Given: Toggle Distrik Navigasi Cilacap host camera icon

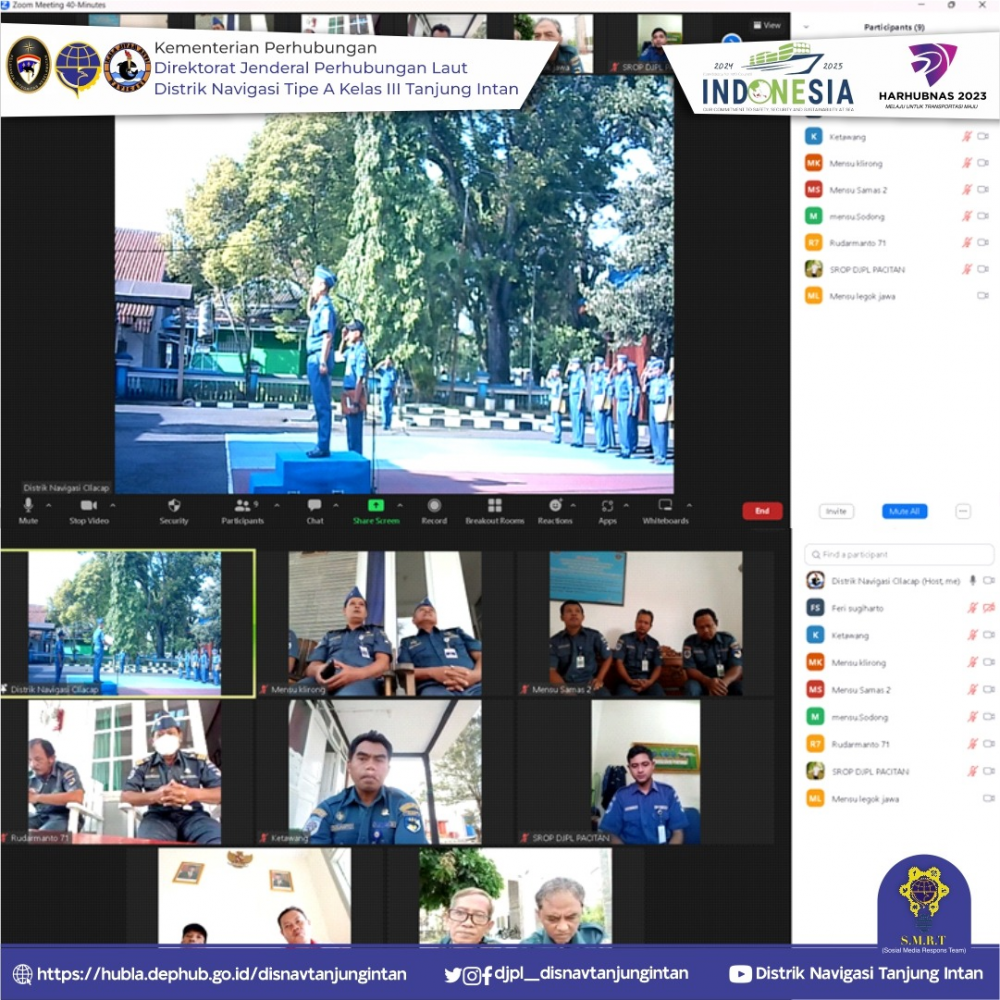Looking at the screenshot, I should coord(989,580).
